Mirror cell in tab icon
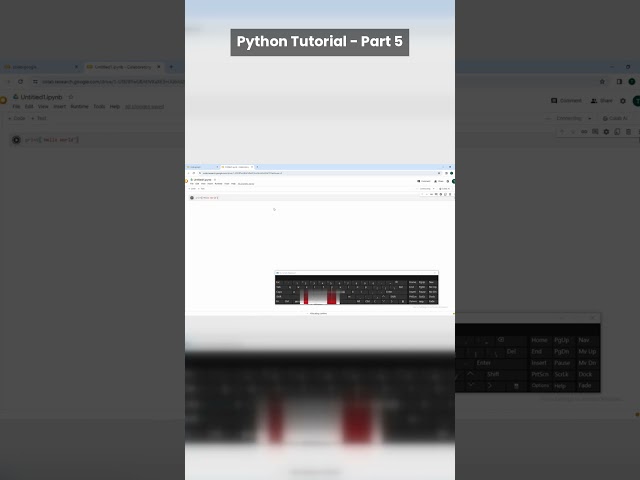The image size is (640, 480). tap(617, 131)
